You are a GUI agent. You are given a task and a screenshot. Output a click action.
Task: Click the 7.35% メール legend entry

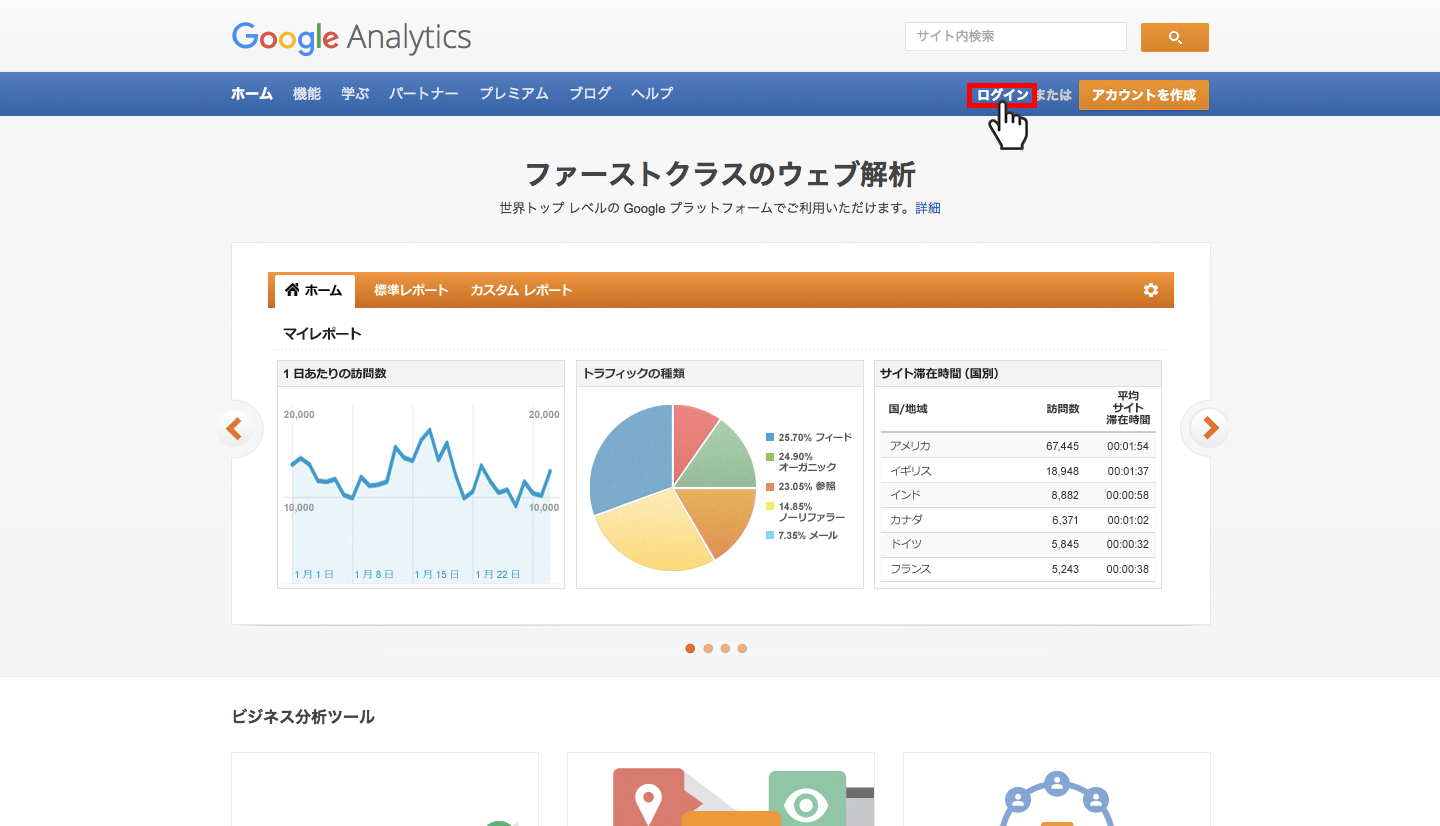point(802,536)
